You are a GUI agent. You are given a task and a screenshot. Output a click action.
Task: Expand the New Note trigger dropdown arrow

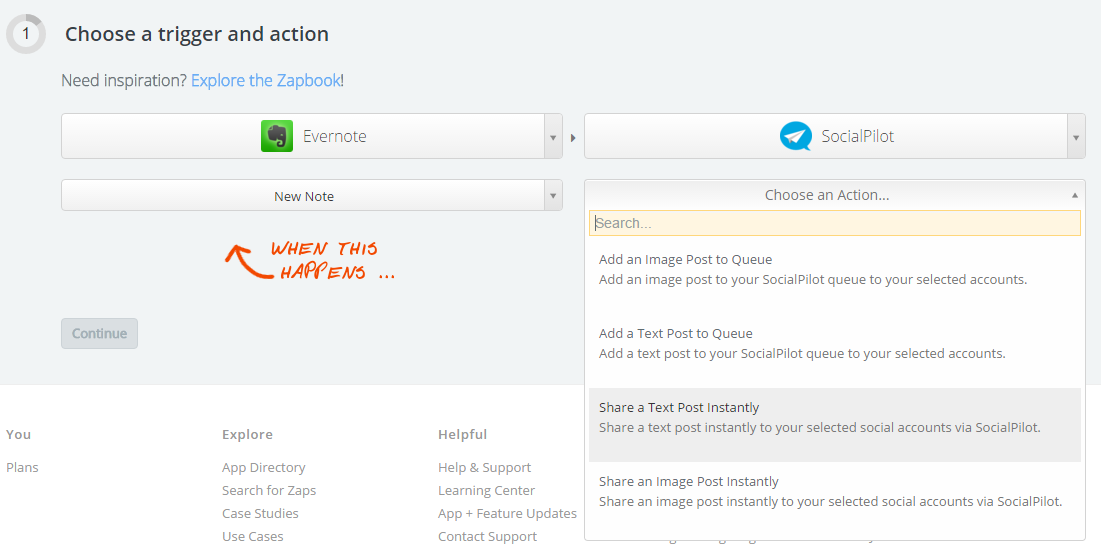click(x=553, y=195)
